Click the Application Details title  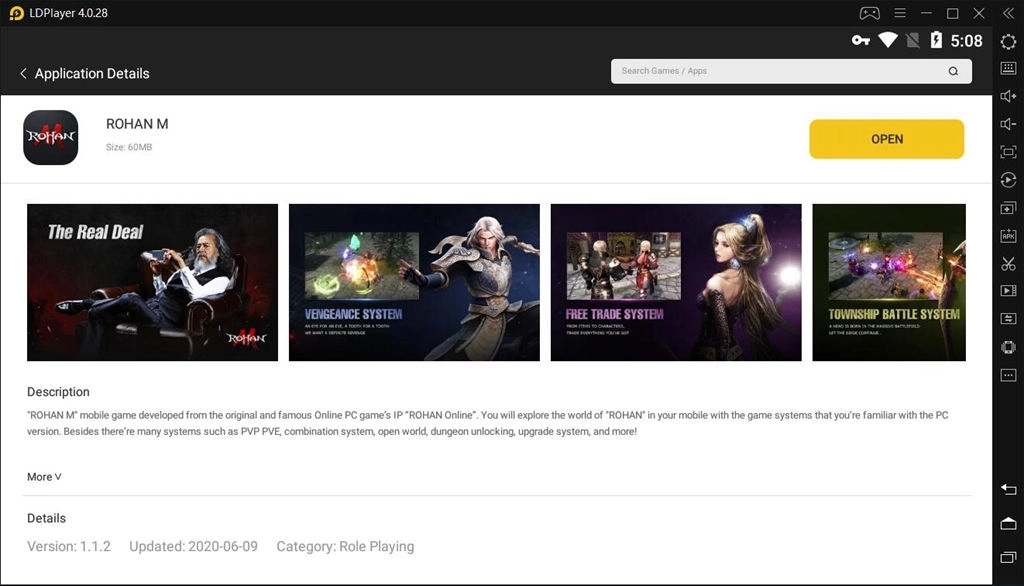pyautogui.click(x=92, y=74)
